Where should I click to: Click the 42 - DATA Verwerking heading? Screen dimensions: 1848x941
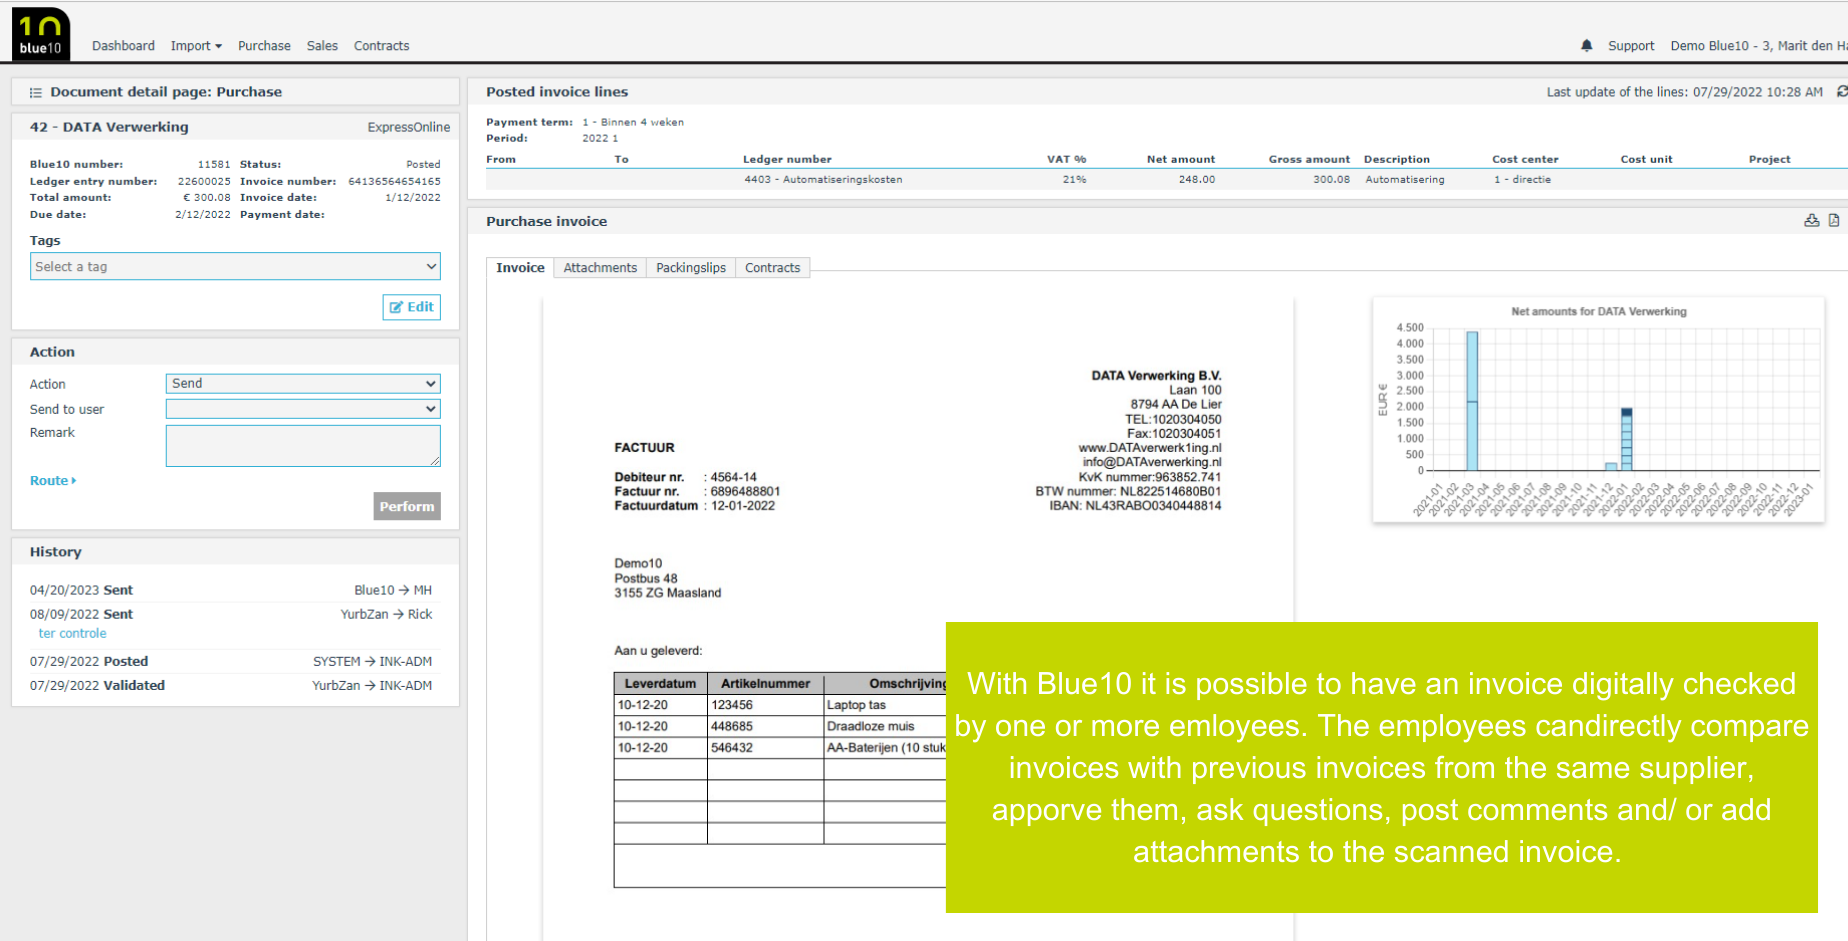tap(109, 127)
